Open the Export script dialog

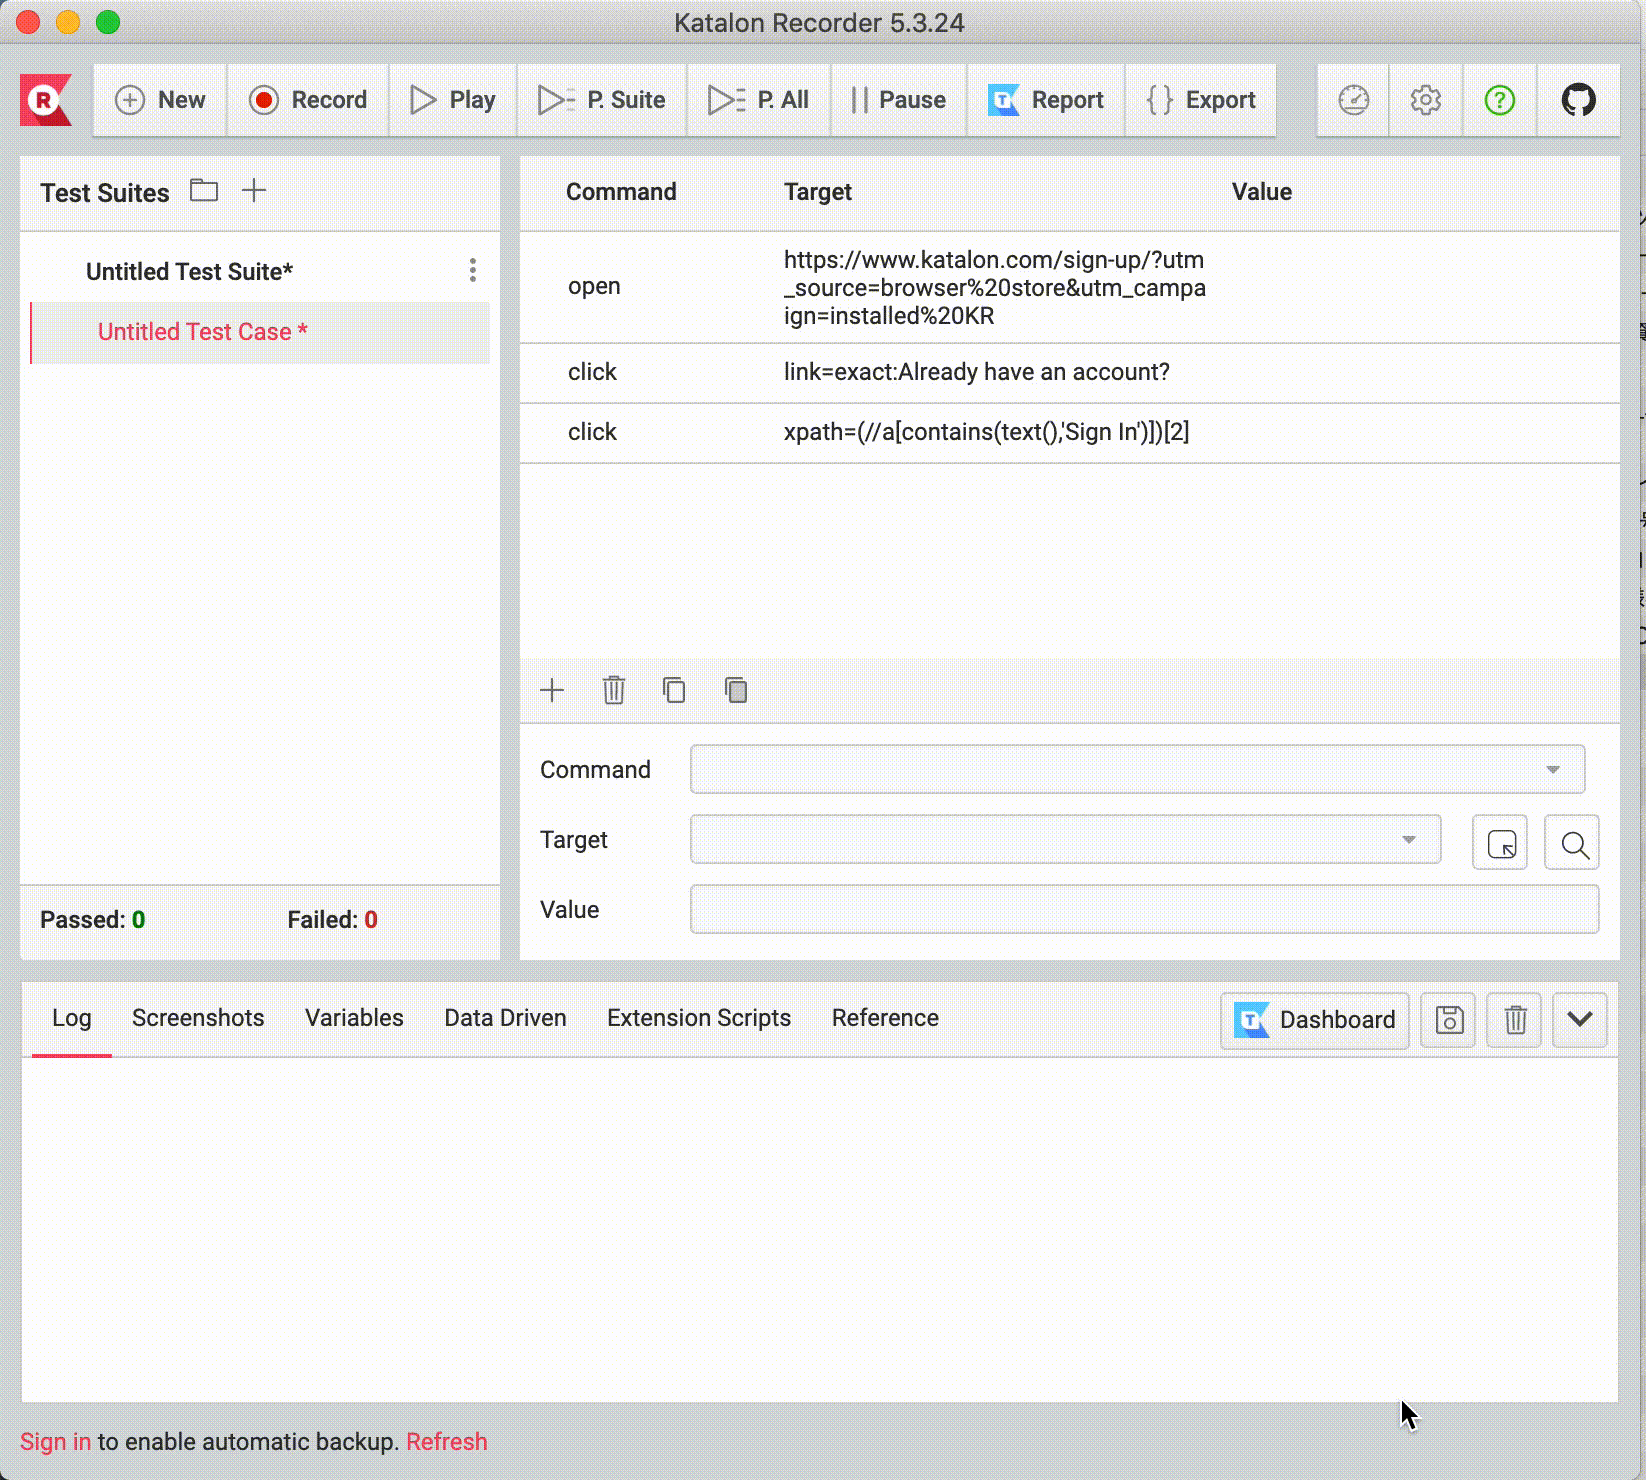pos(1201,100)
